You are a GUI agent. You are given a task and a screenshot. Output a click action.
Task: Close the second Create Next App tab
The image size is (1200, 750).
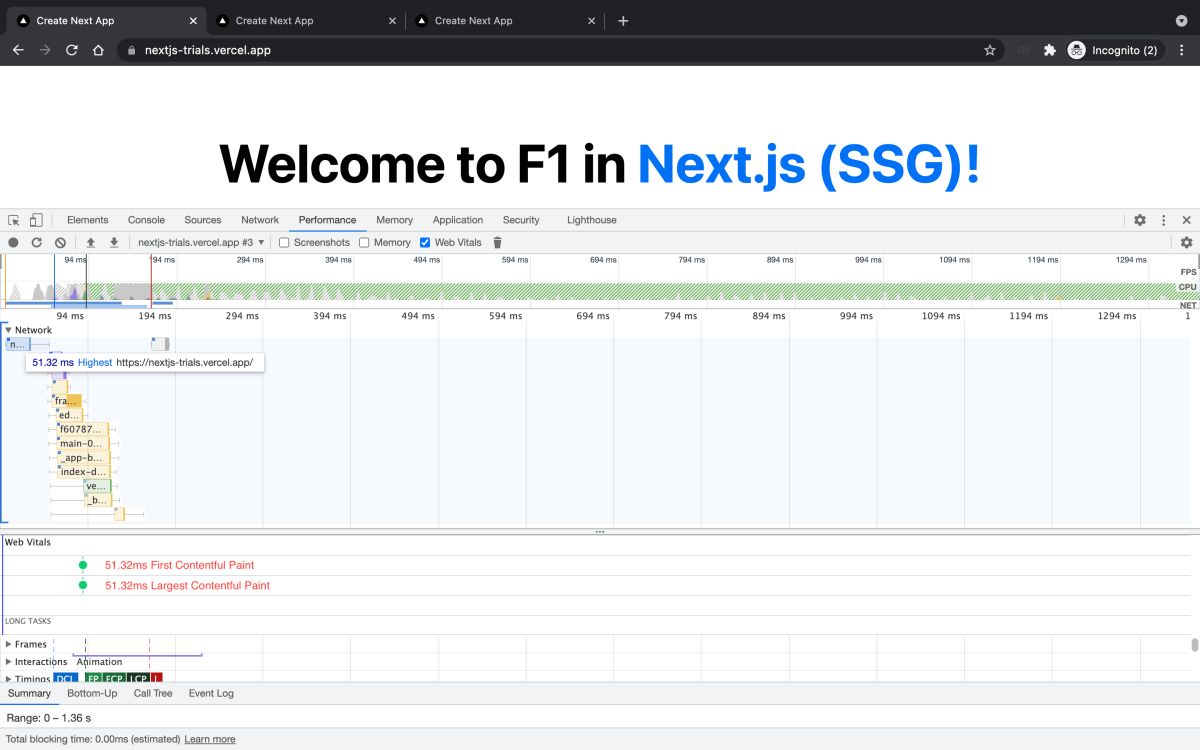coord(393,20)
